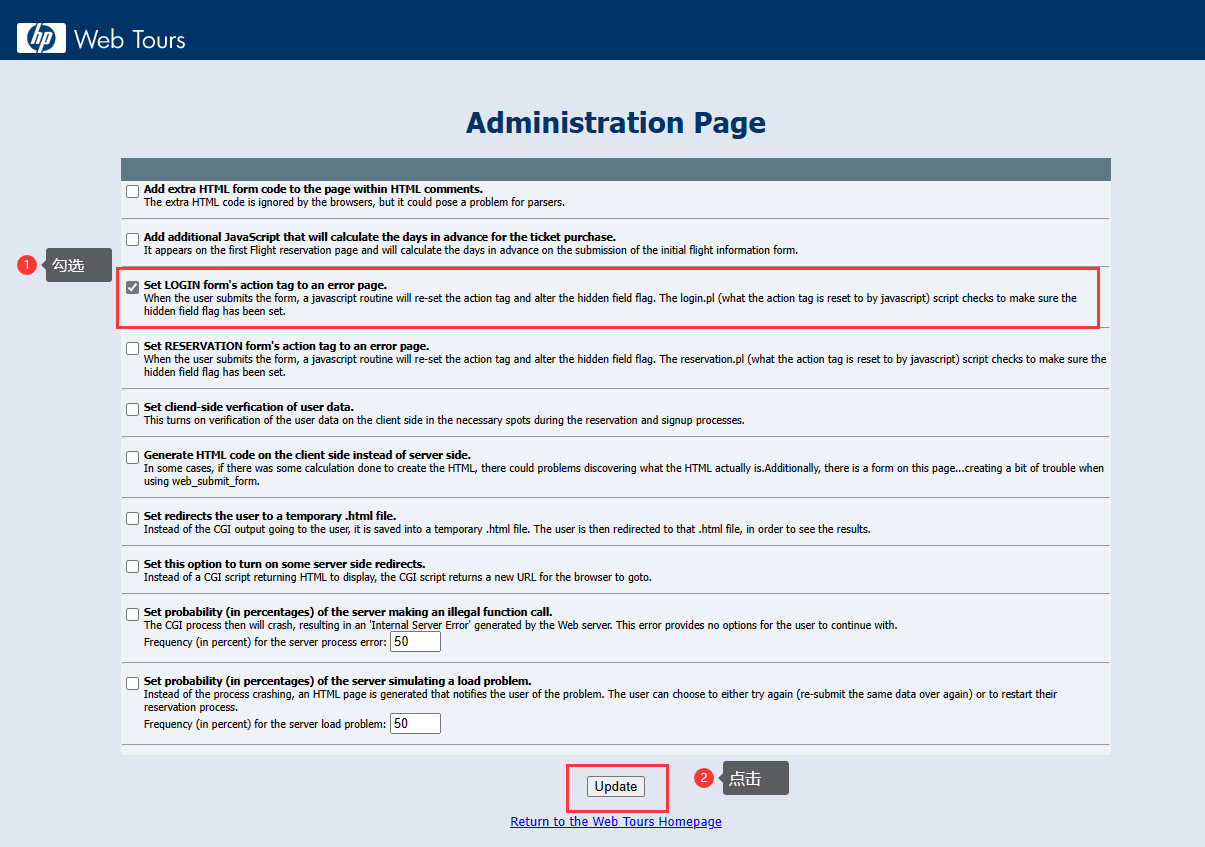Screen dimensions: 1205x847
Task: Click 'Set redirects the user to a temporary' text
Action: pos(270,516)
